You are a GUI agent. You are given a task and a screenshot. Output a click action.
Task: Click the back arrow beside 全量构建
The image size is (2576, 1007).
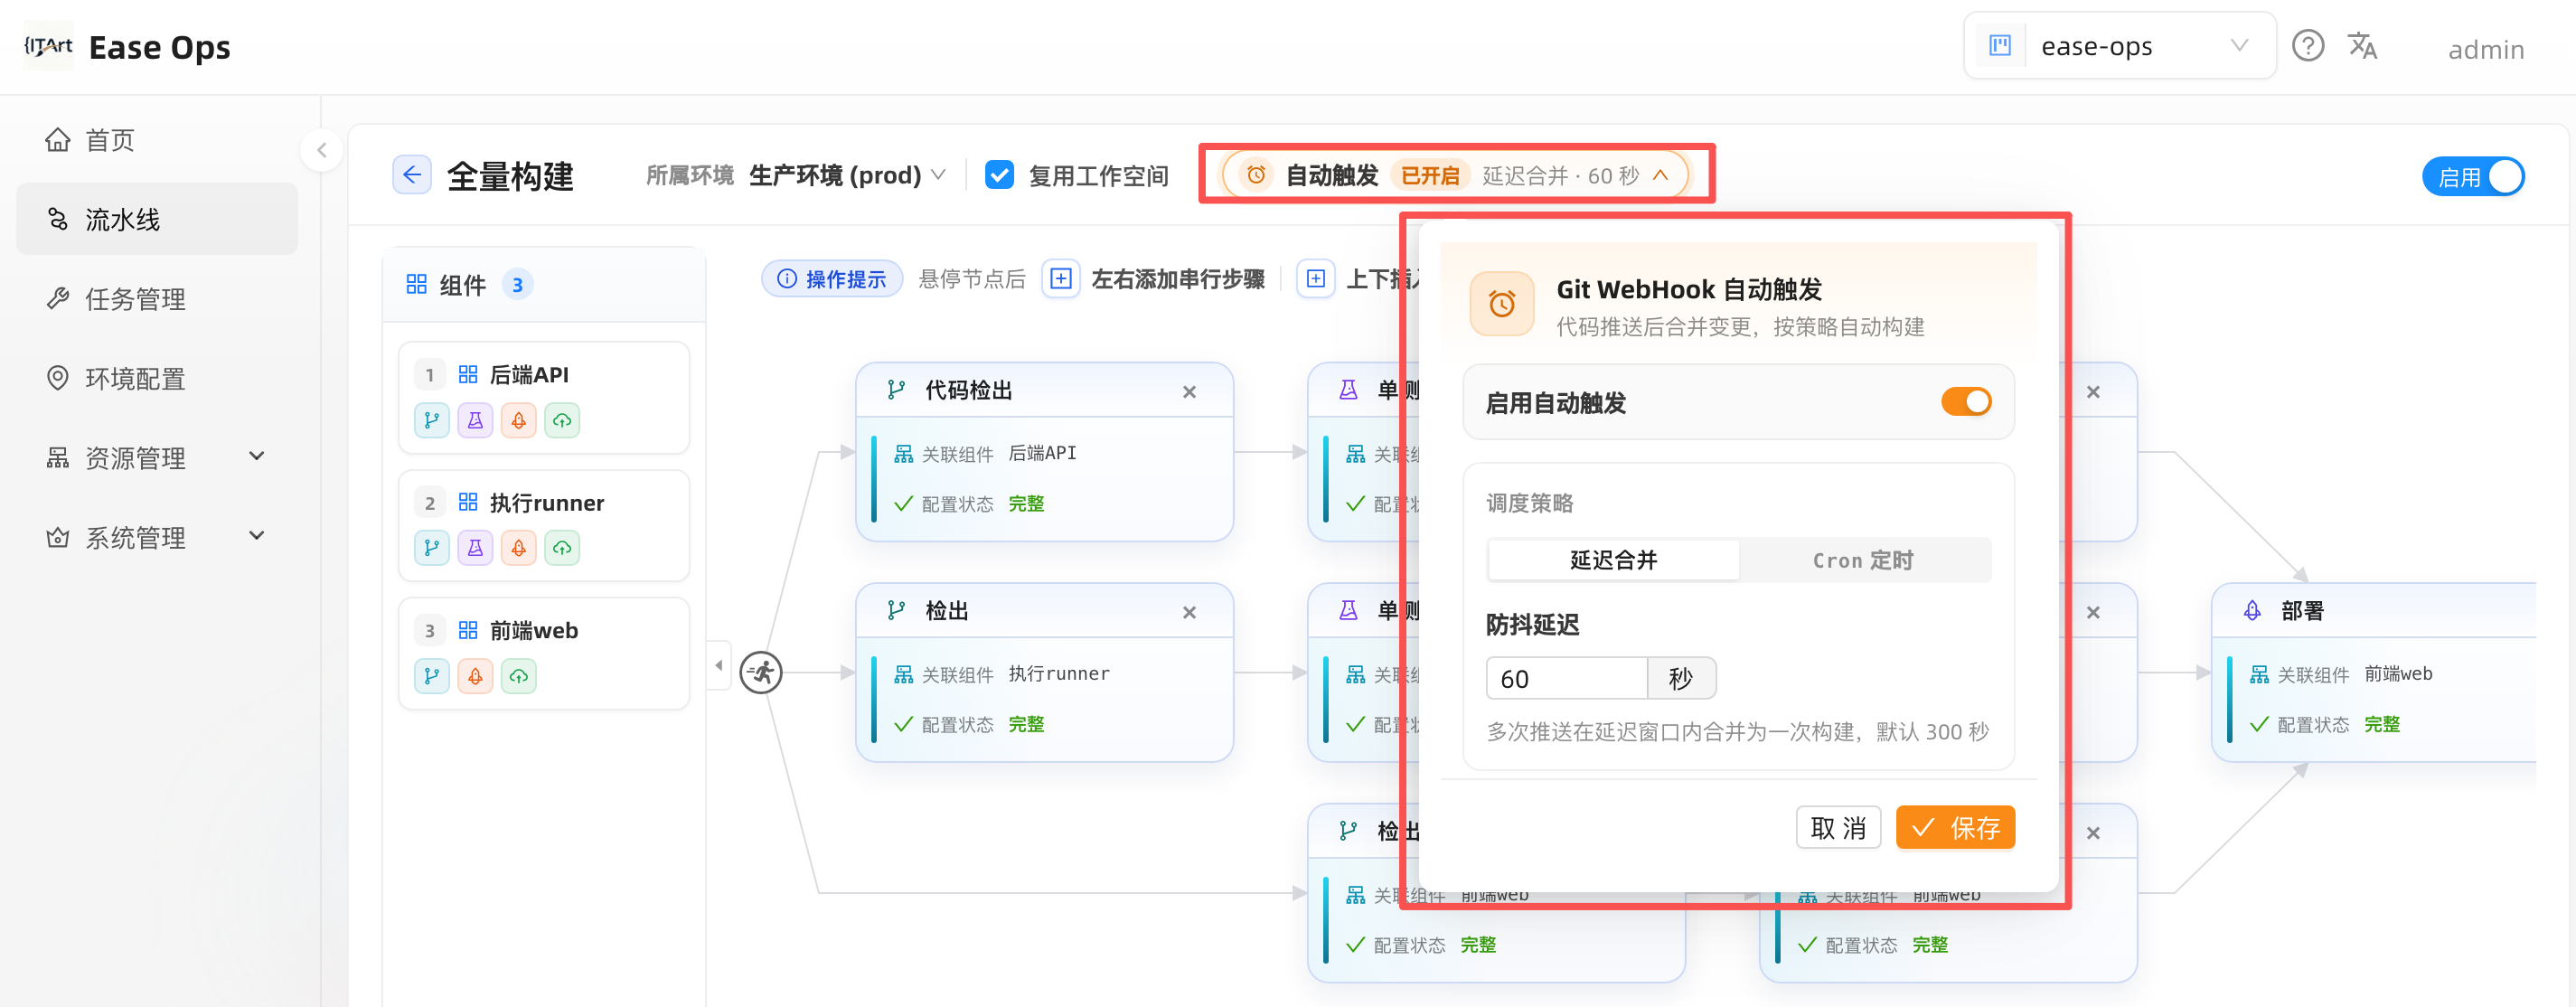coord(411,175)
